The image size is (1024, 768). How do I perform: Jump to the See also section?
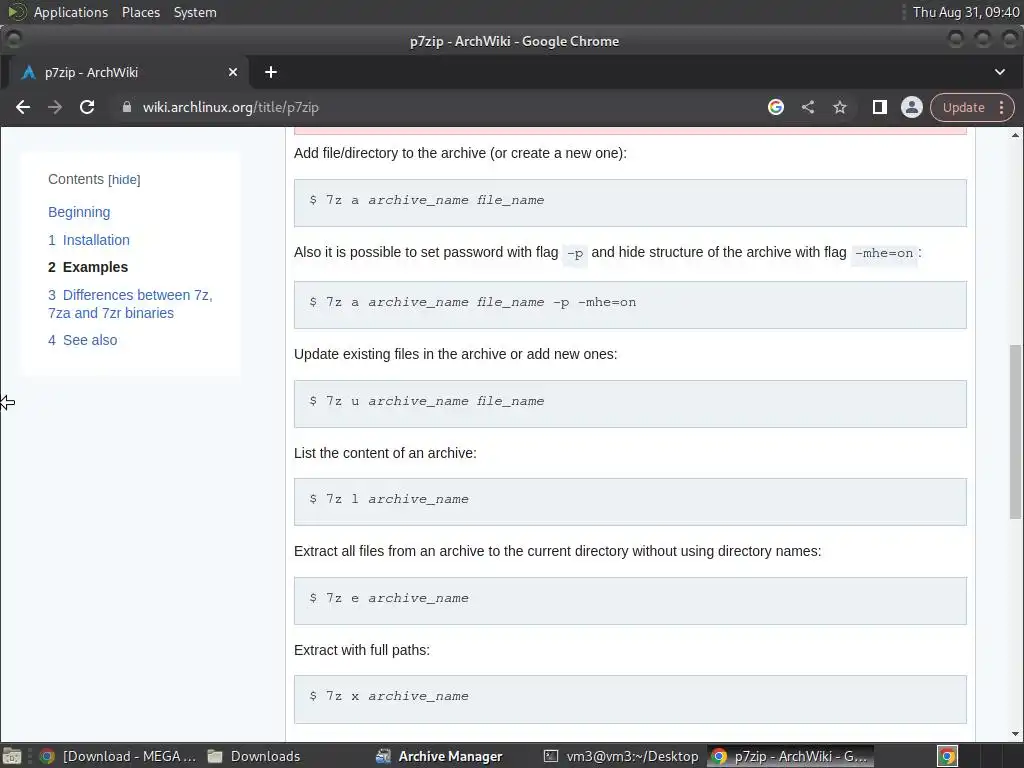tap(83, 340)
